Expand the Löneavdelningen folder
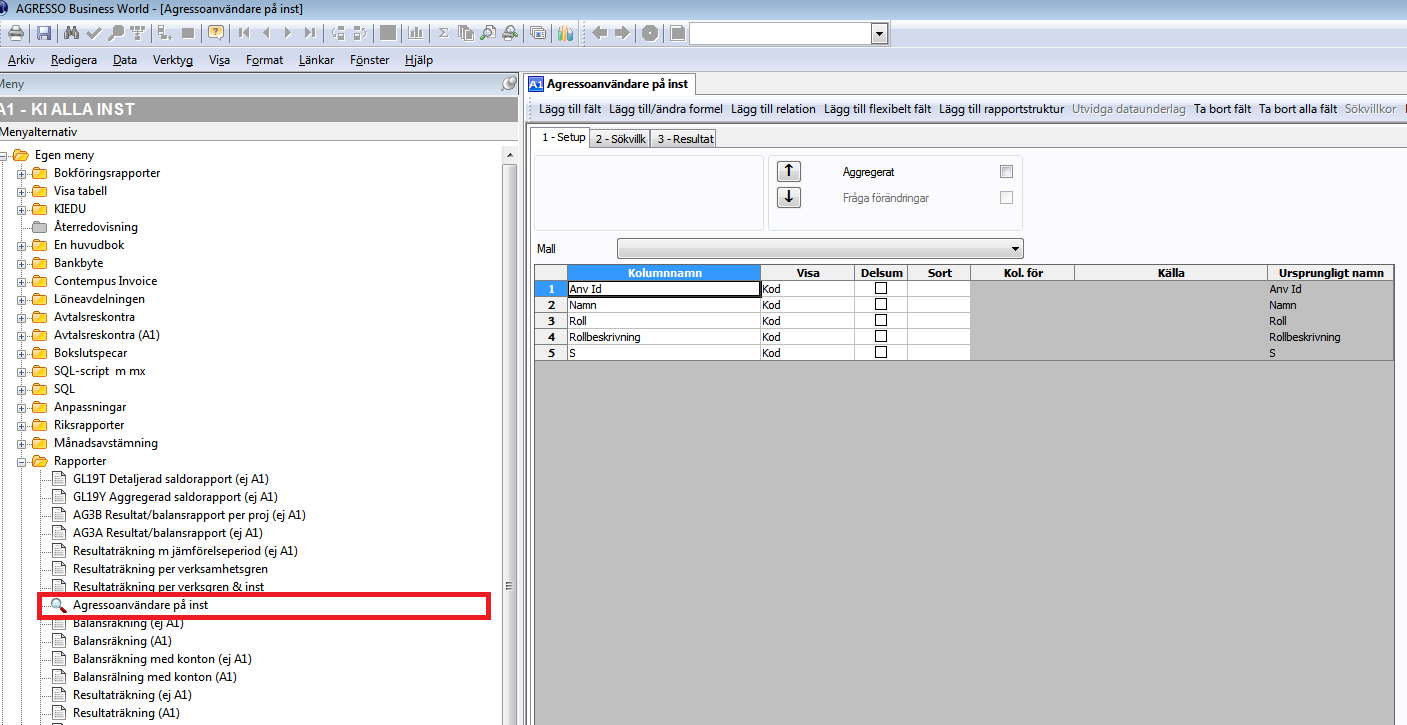1407x725 pixels. (x=22, y=299)
